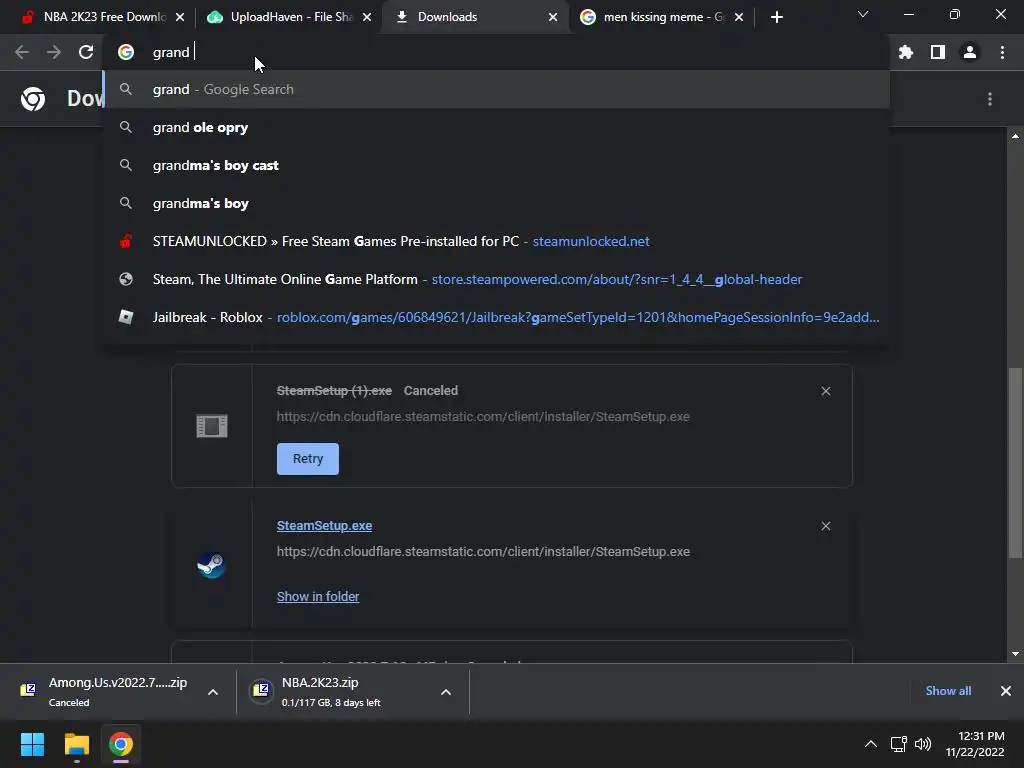Choose the 'grandma's boy cast' suggestion
1024x768 pixels.
pyautogui.click(x=496, y=165)
